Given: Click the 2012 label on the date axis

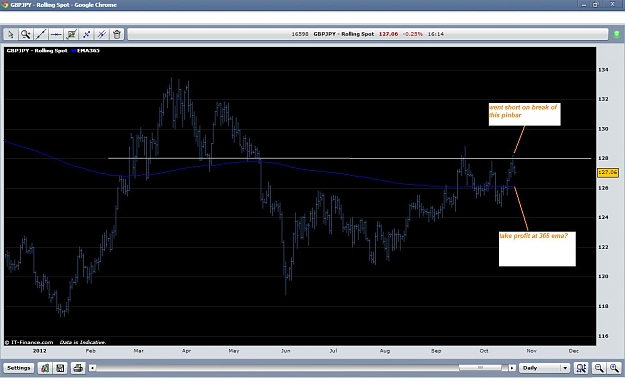Looking at the screenshot, I should click(39, 351).
